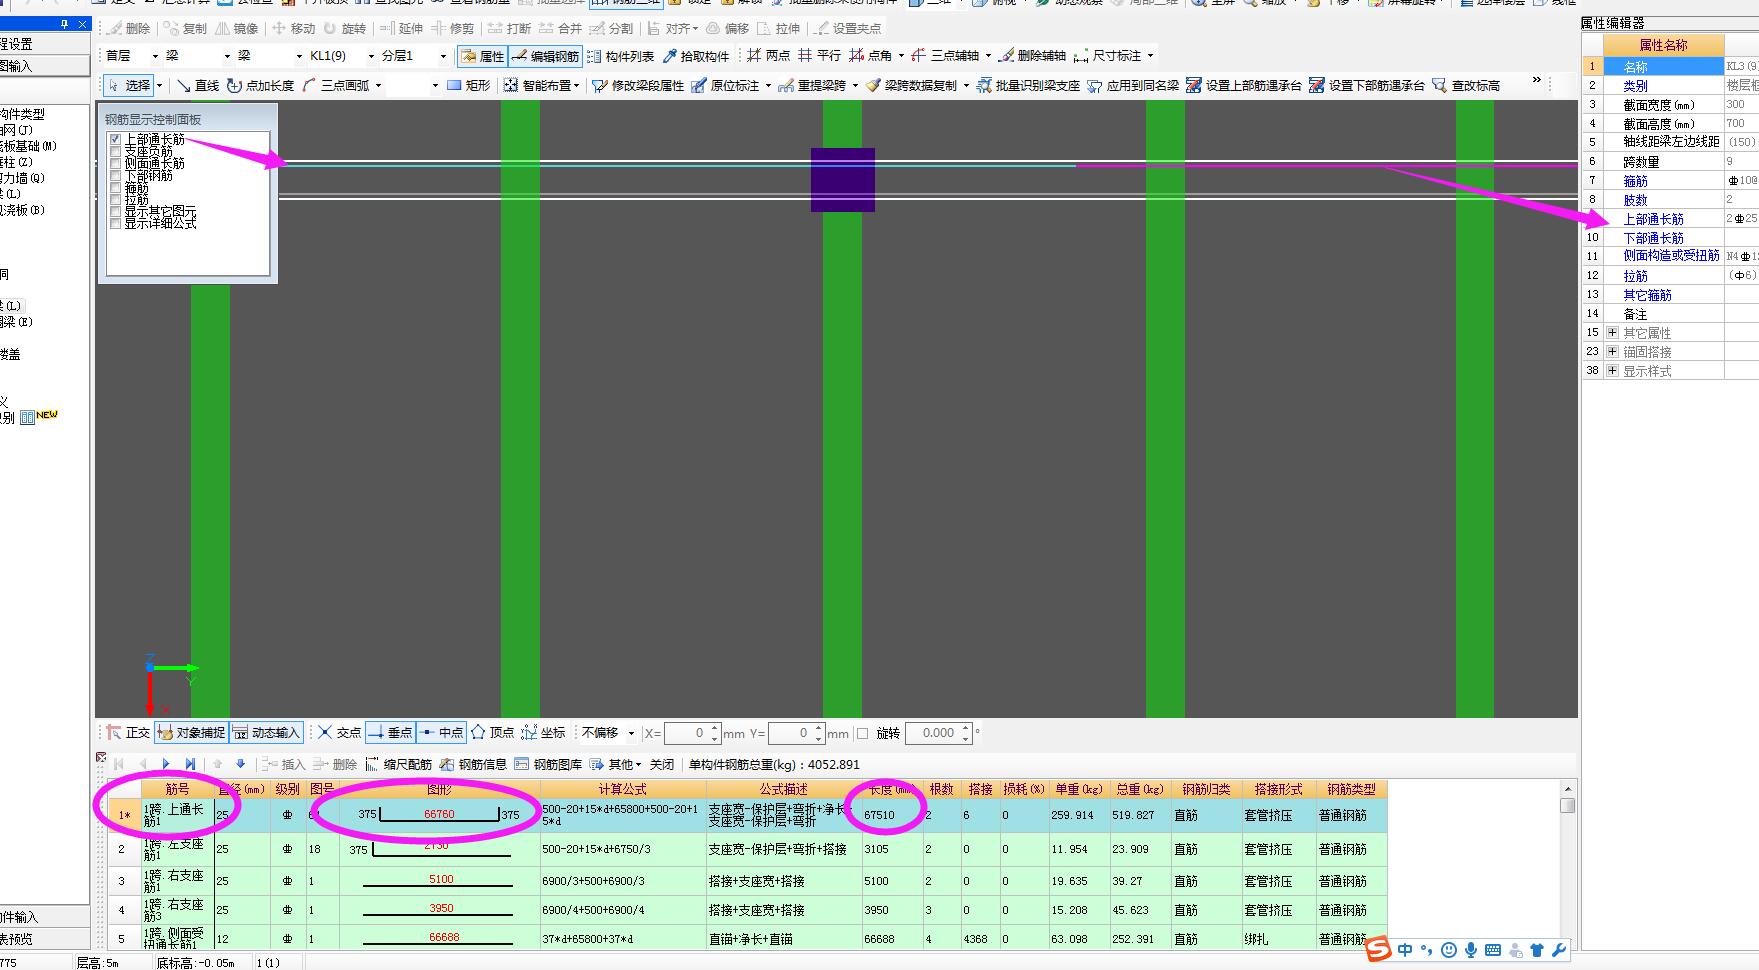This screenshot has width=1759, height=970.
Task: Toggle 动态输入 (dynamic input)
Action: (266, 733)
